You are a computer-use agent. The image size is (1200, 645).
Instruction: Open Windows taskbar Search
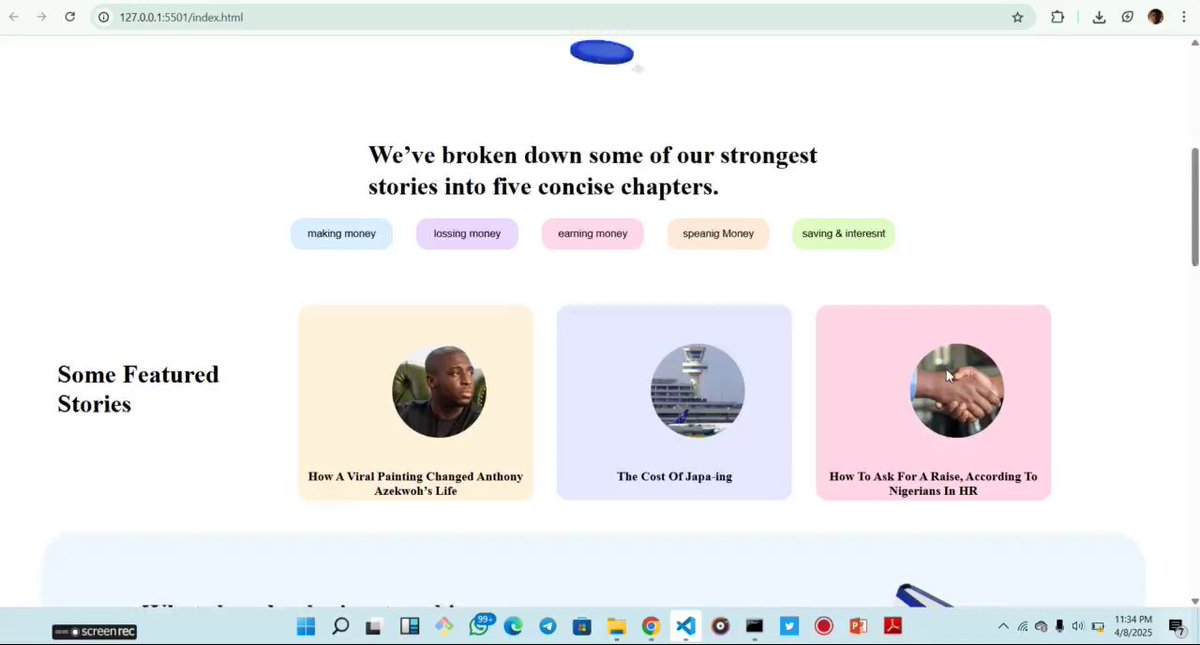tap(341, 627)
